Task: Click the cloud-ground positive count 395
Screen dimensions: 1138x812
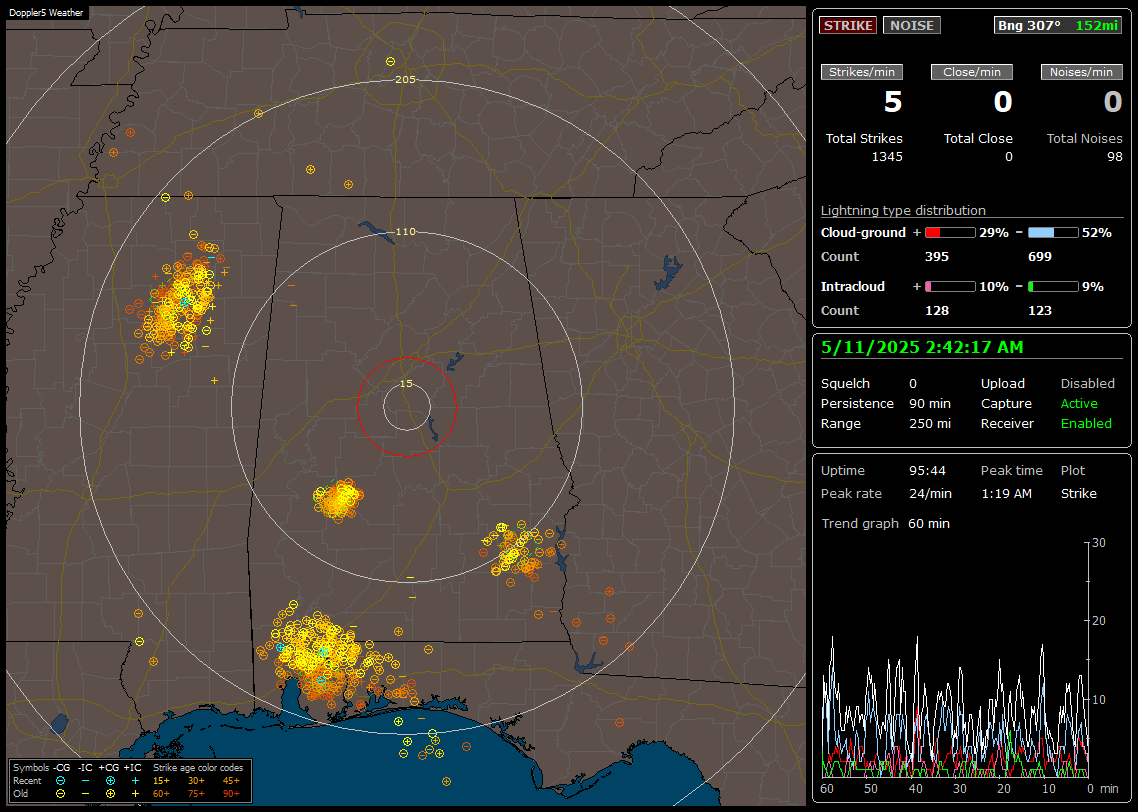Action: (x=937, y=257)
